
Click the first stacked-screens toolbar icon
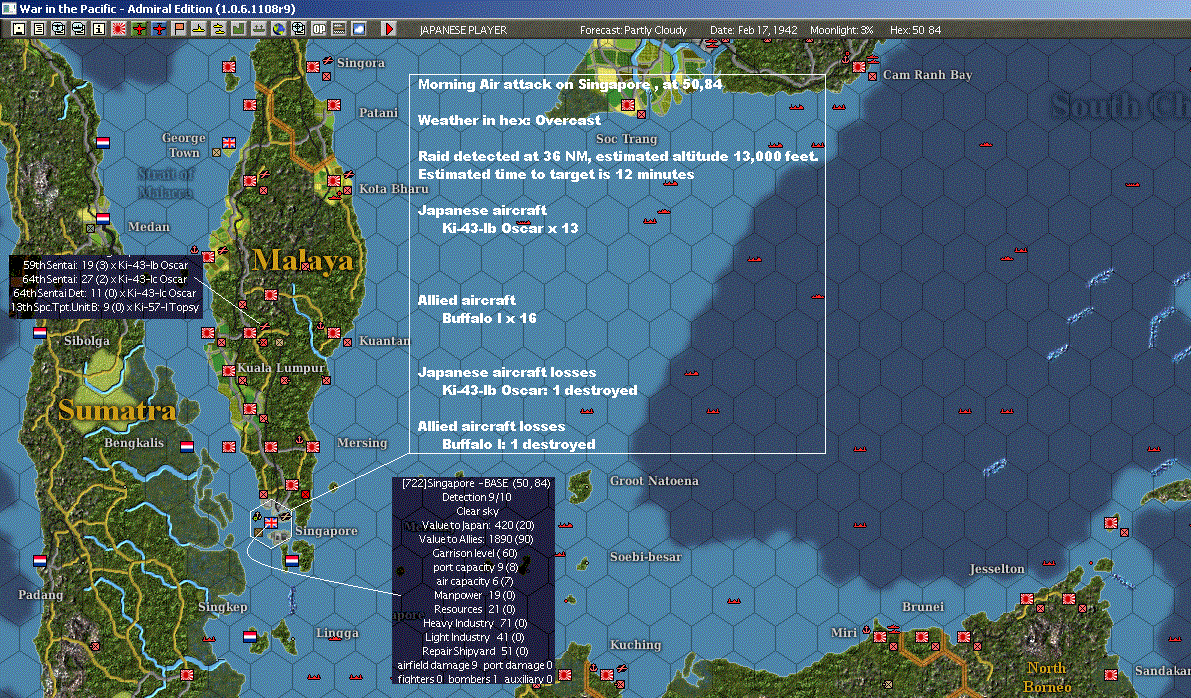(58, 29)
